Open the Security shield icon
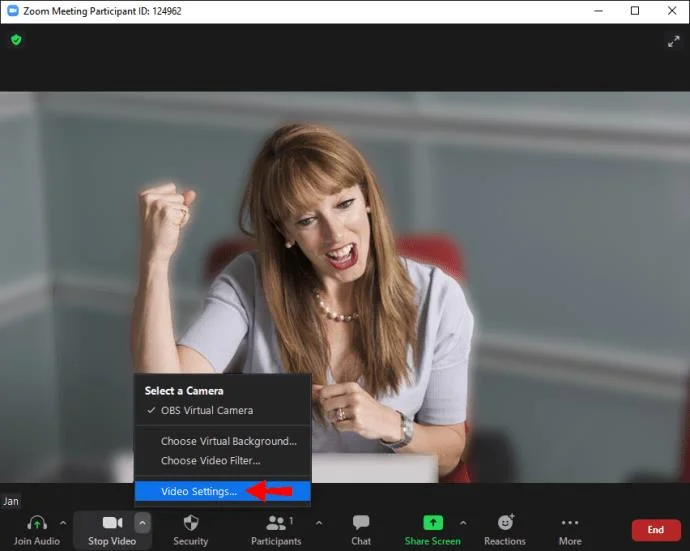The image size is (690, 551). [x=191, y=523]
